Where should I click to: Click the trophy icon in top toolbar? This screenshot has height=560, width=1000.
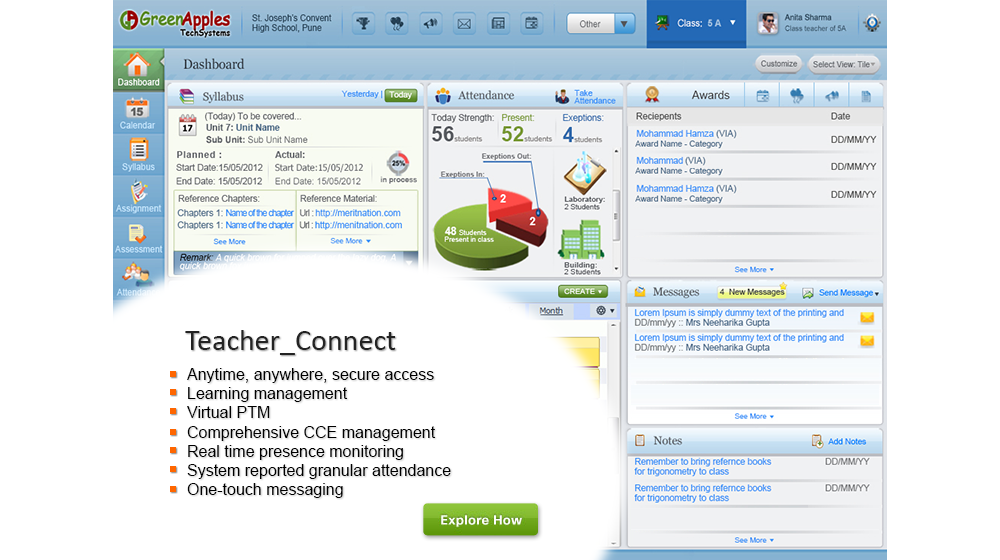tap(363, 23)
